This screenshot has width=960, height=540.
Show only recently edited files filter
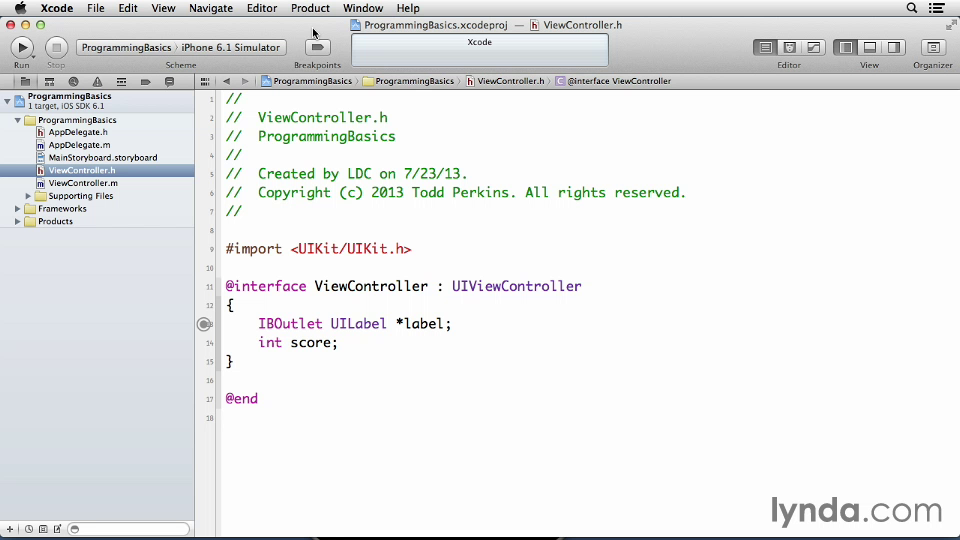tap(29, 529)
